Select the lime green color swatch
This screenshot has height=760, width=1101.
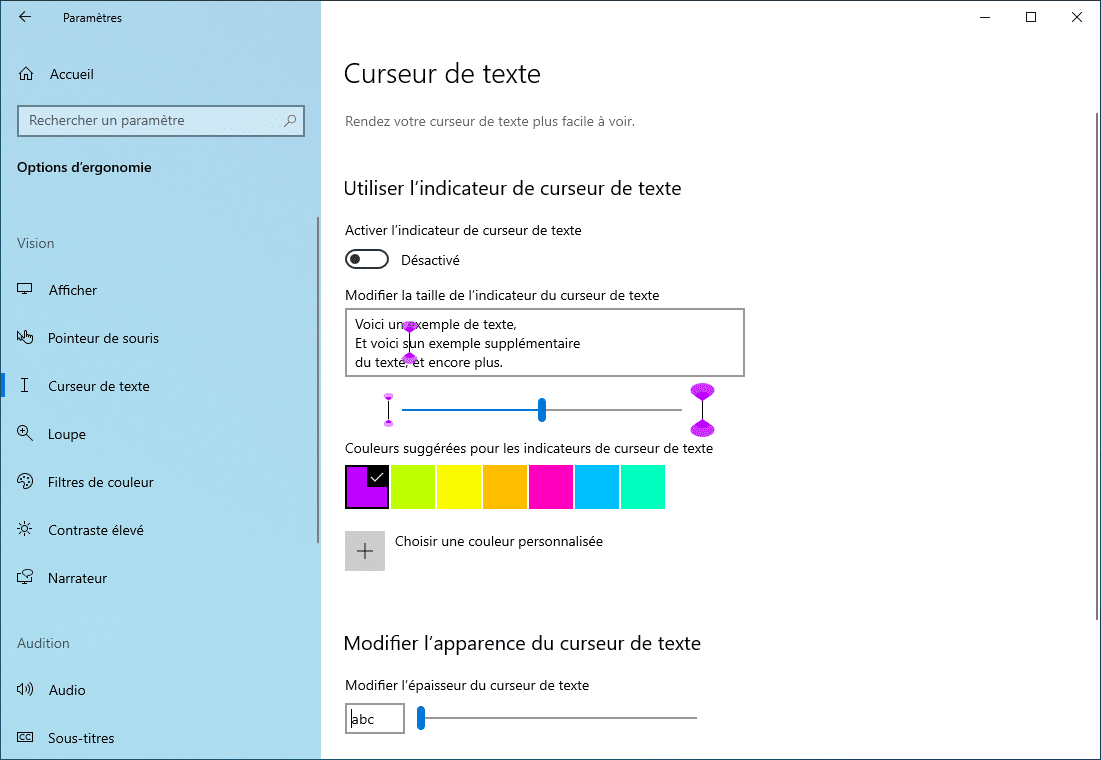(x=413, y=487)
